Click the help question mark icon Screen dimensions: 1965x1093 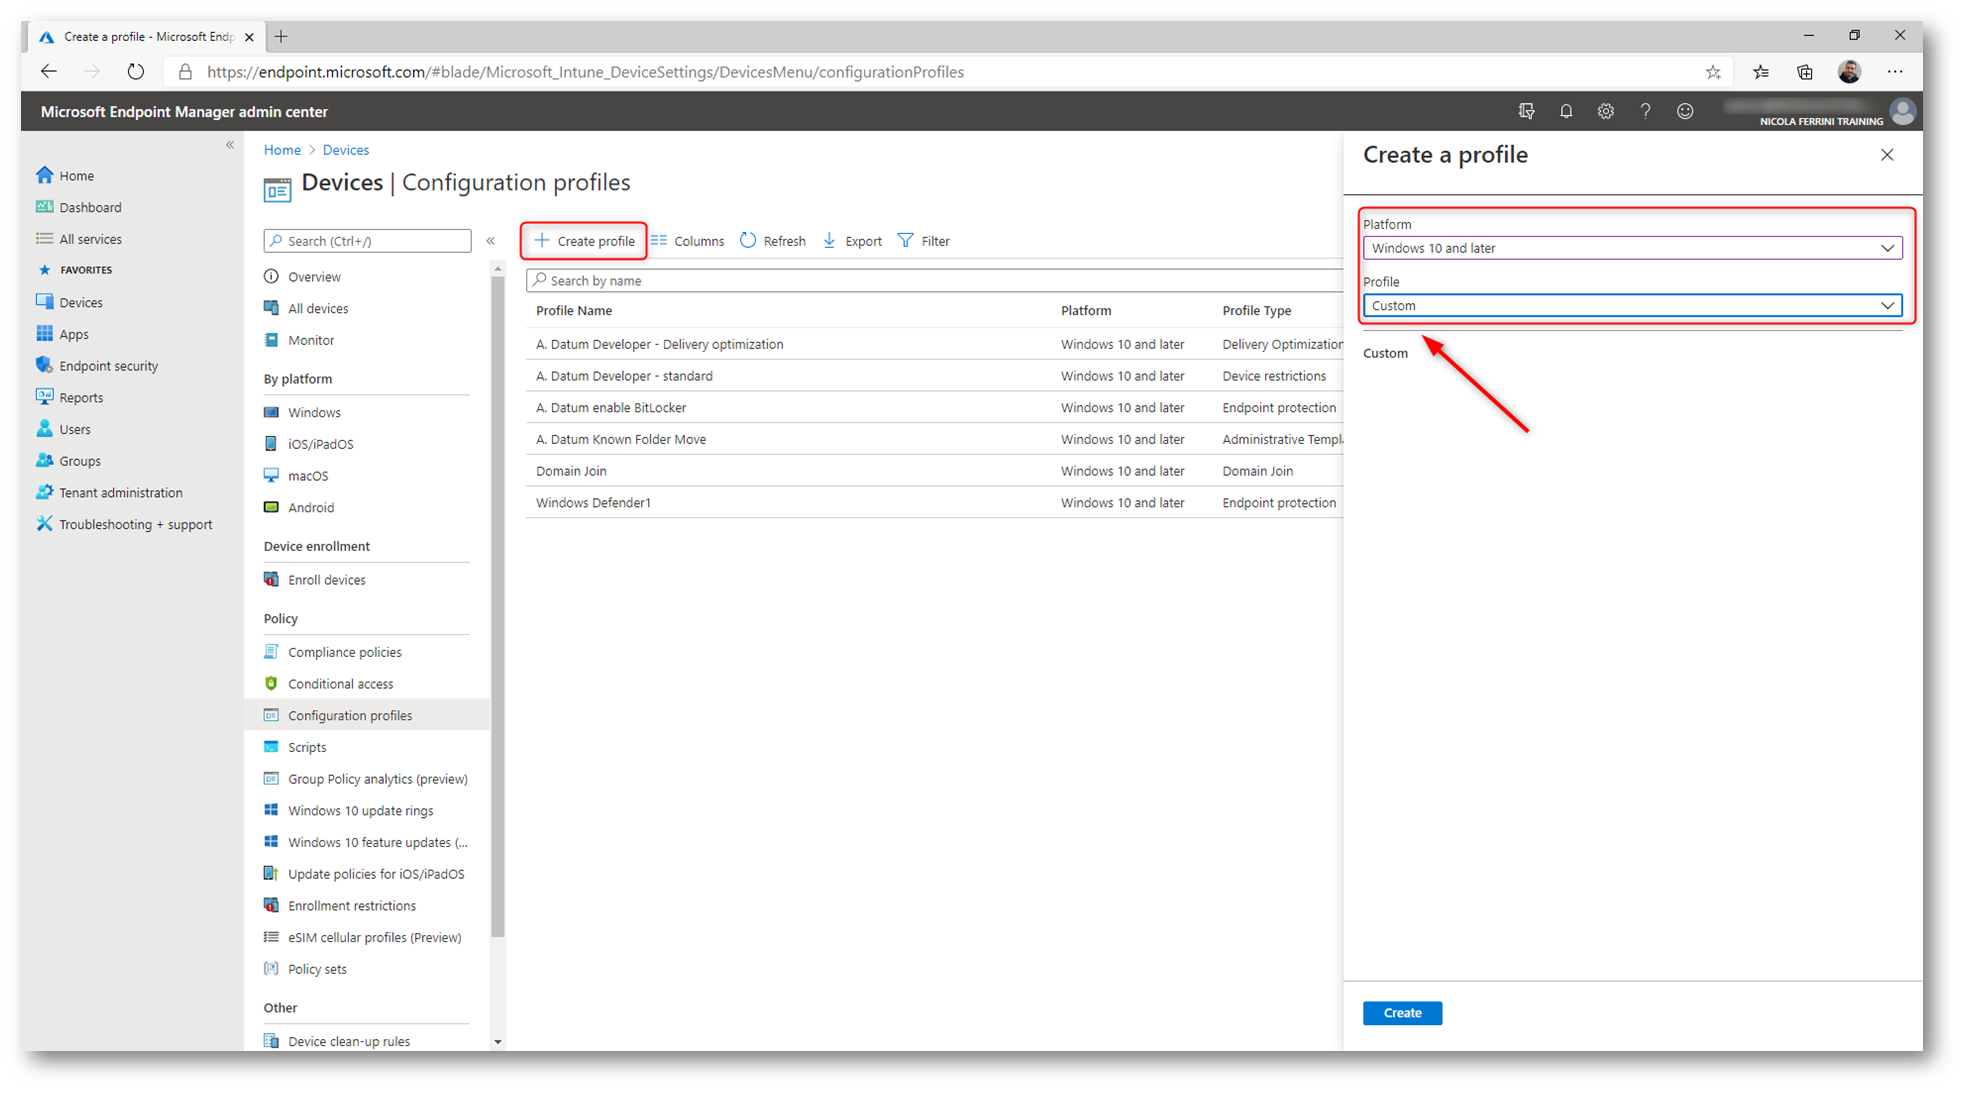point(1645,111)
